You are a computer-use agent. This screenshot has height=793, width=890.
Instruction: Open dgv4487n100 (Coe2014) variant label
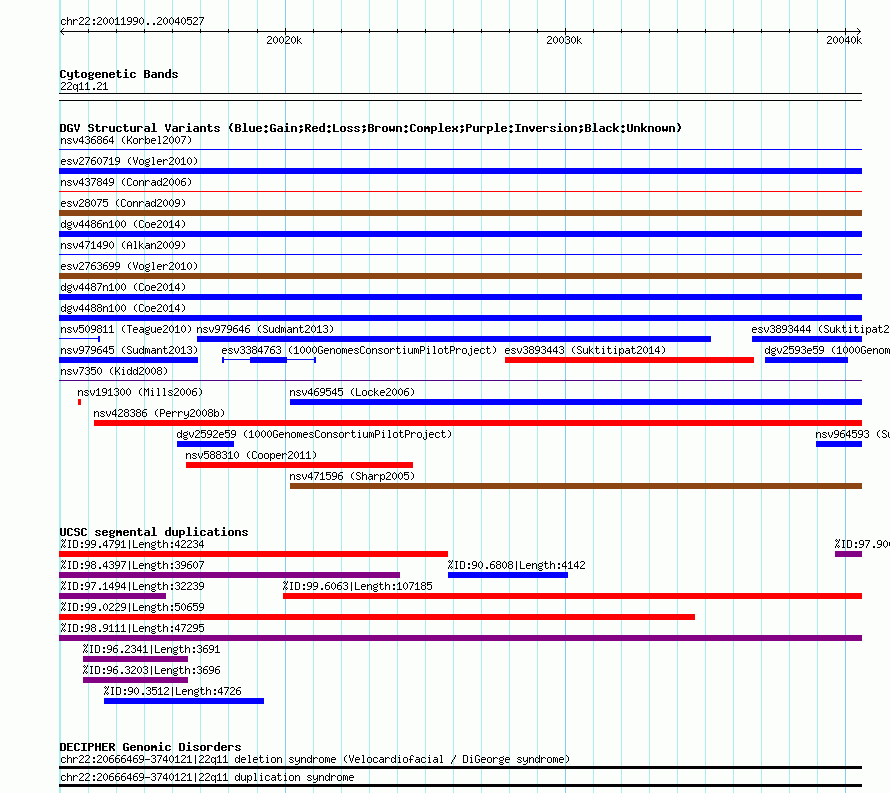[123, 287]
